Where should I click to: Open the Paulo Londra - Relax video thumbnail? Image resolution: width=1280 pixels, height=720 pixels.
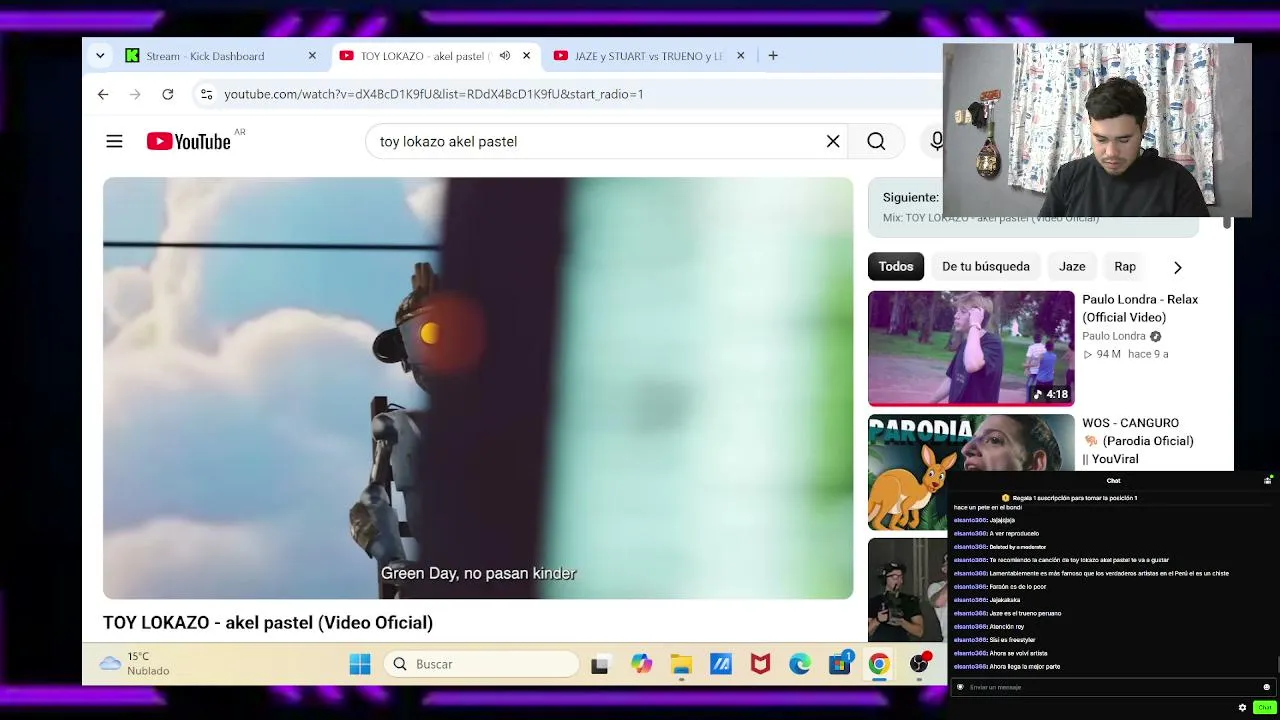(971, 348)
